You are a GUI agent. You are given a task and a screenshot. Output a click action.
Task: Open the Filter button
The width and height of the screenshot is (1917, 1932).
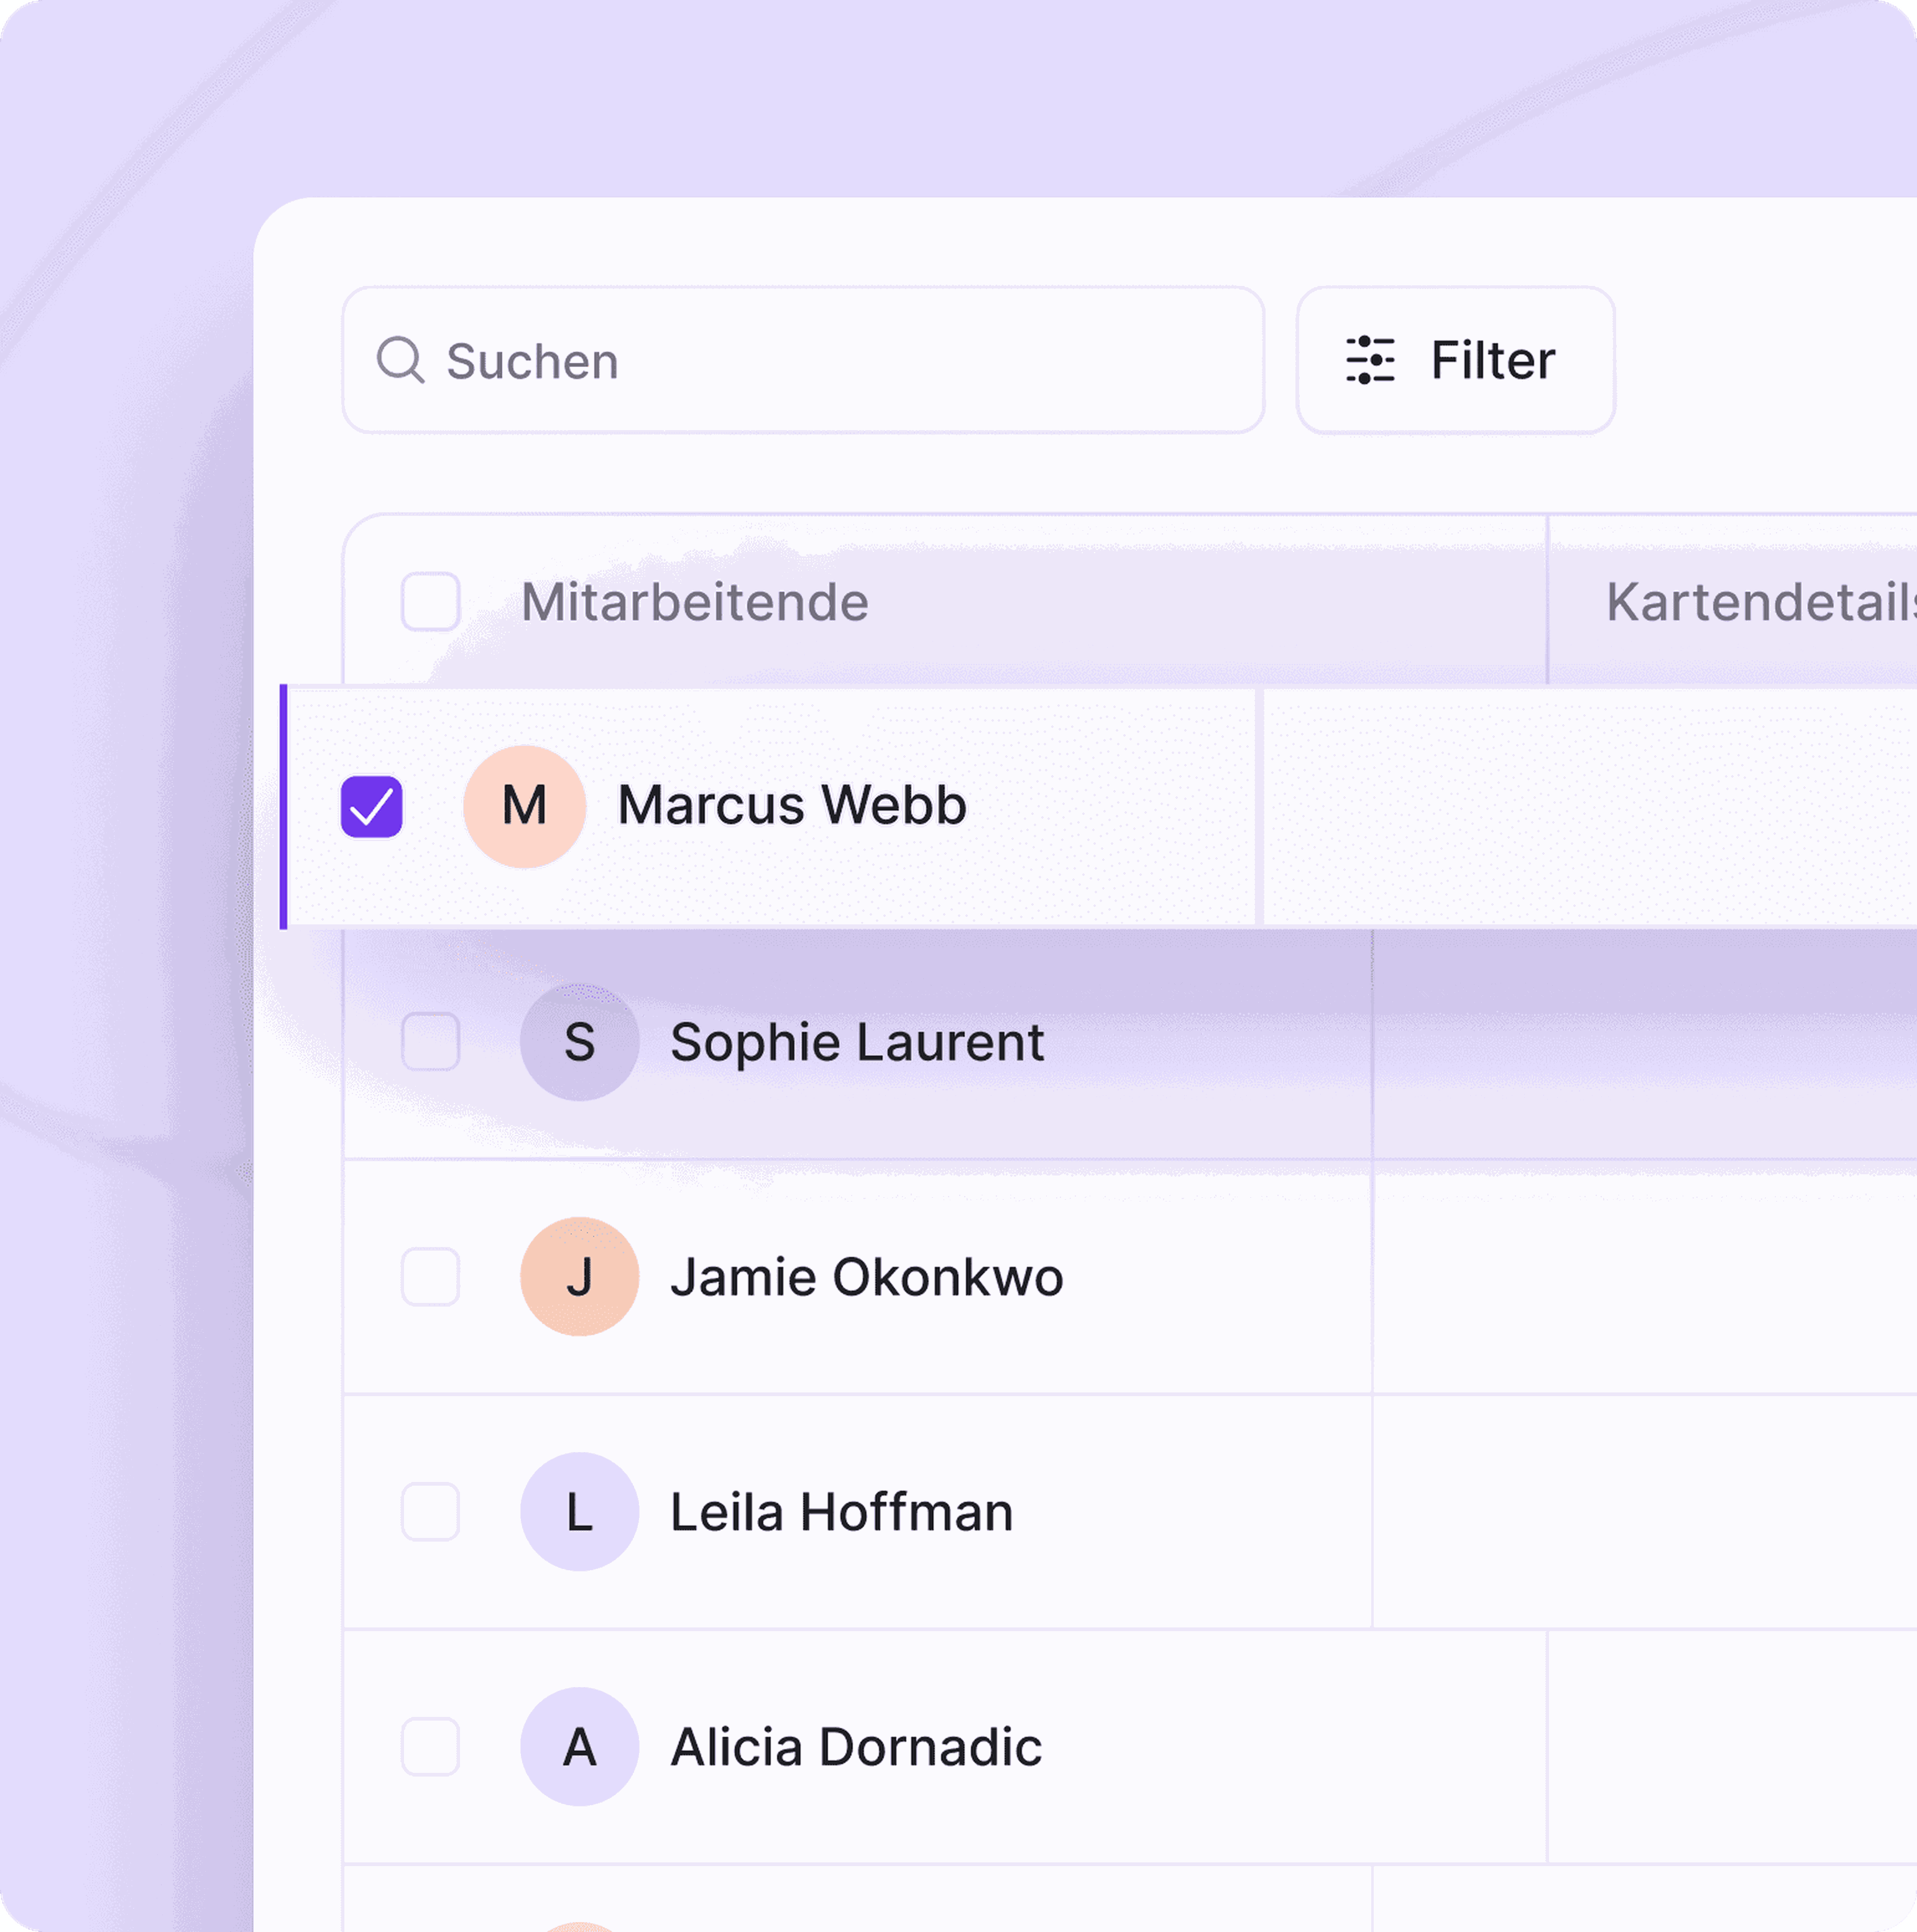coord(1455,360)
